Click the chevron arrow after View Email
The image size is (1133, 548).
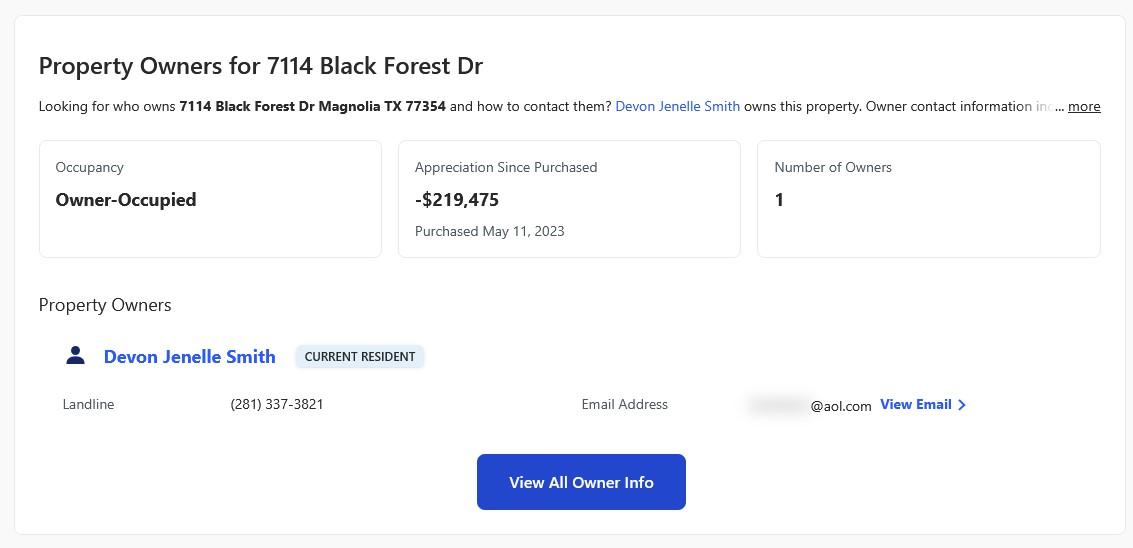coord(962,405)
